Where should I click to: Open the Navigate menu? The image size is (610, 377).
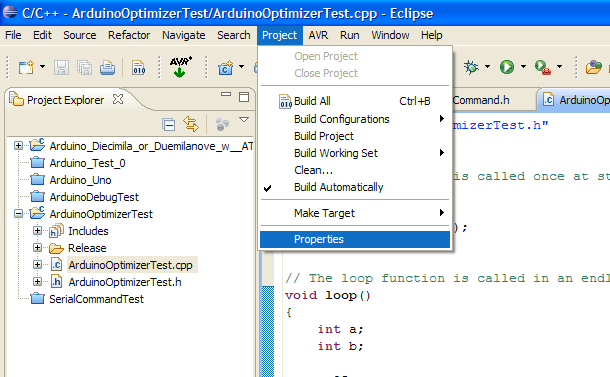pos(184,35)
